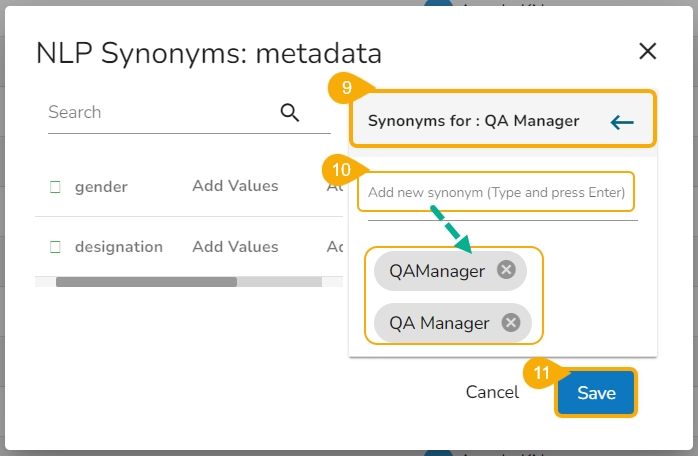Open Add Values for designation
The height and width of the screenshot is (456, 698).
click(235, 246)
